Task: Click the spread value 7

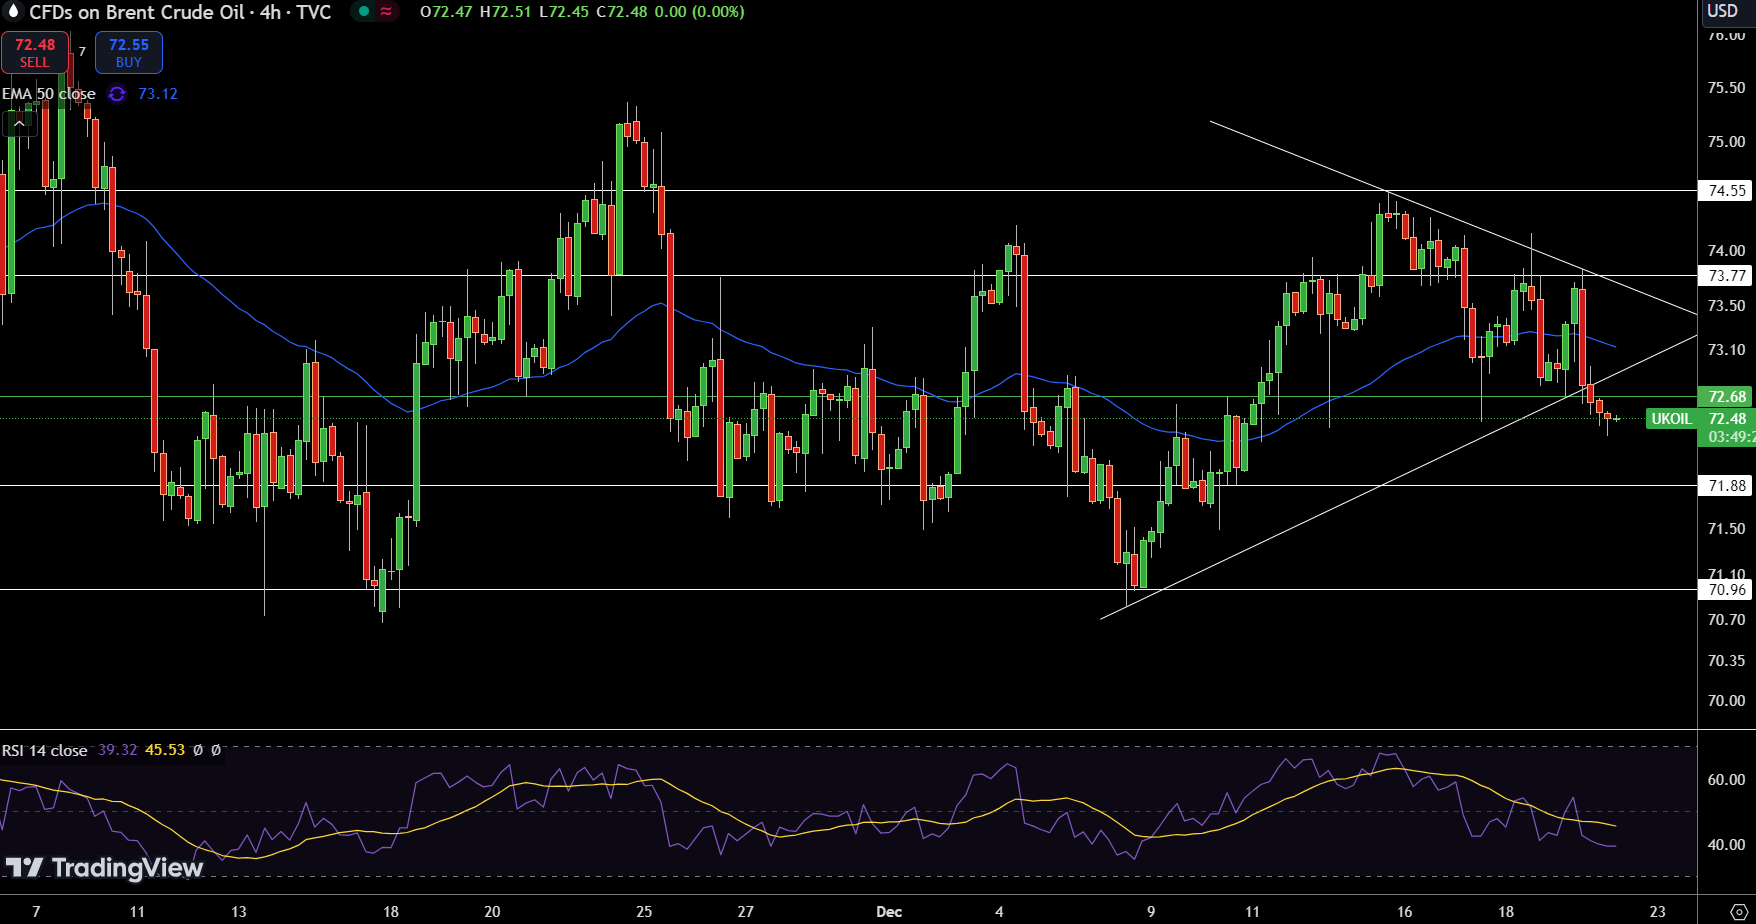Action: coord(82,52)
